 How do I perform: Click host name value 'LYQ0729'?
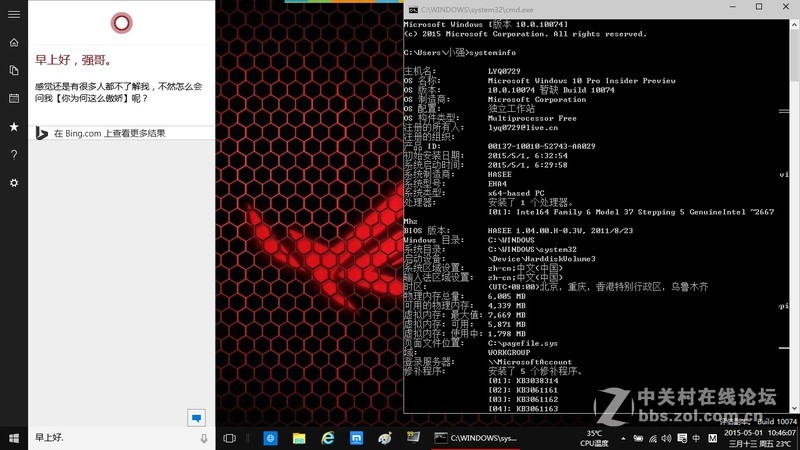504,71
